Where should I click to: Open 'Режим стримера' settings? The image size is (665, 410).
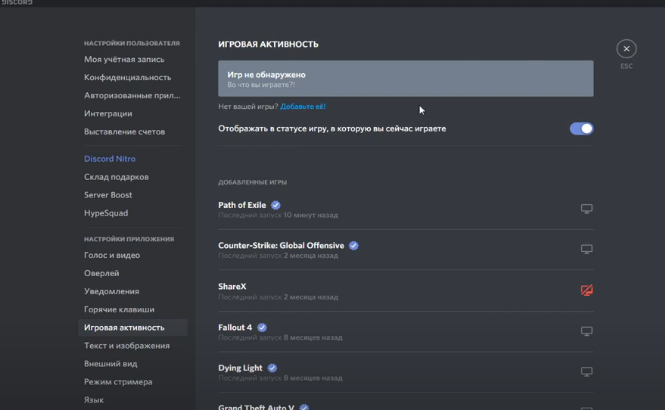tap(118, 382)
